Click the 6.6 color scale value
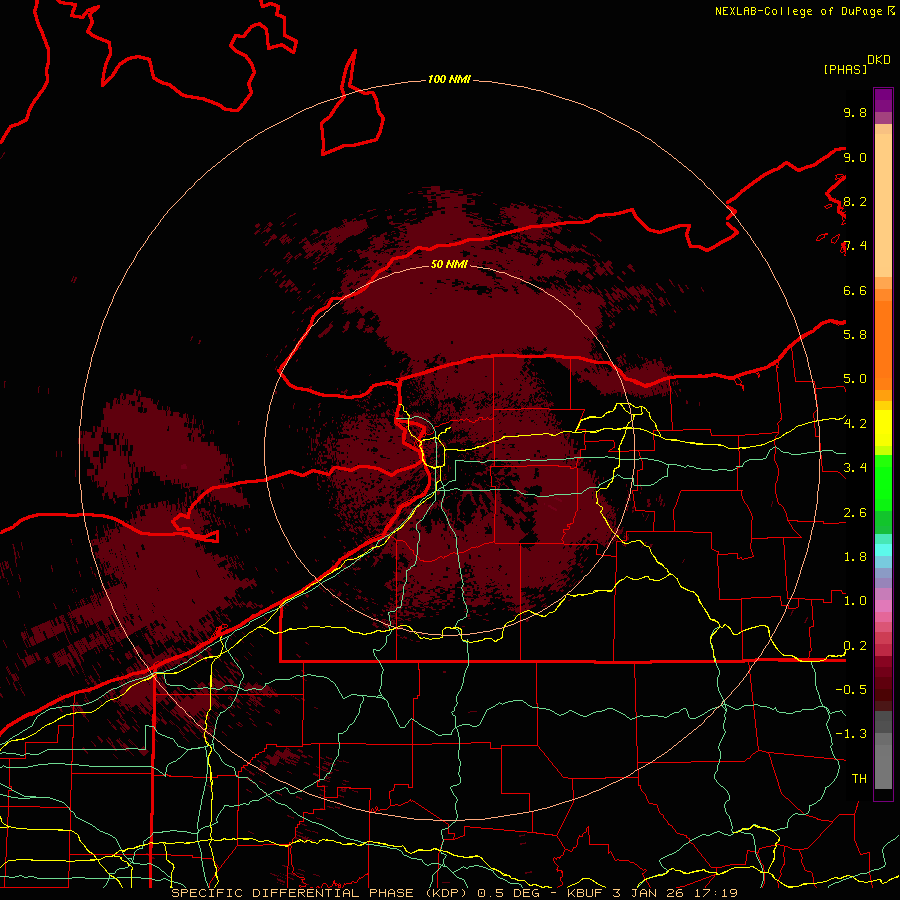Viewport: 900px width, 900px height. (855, 290)
